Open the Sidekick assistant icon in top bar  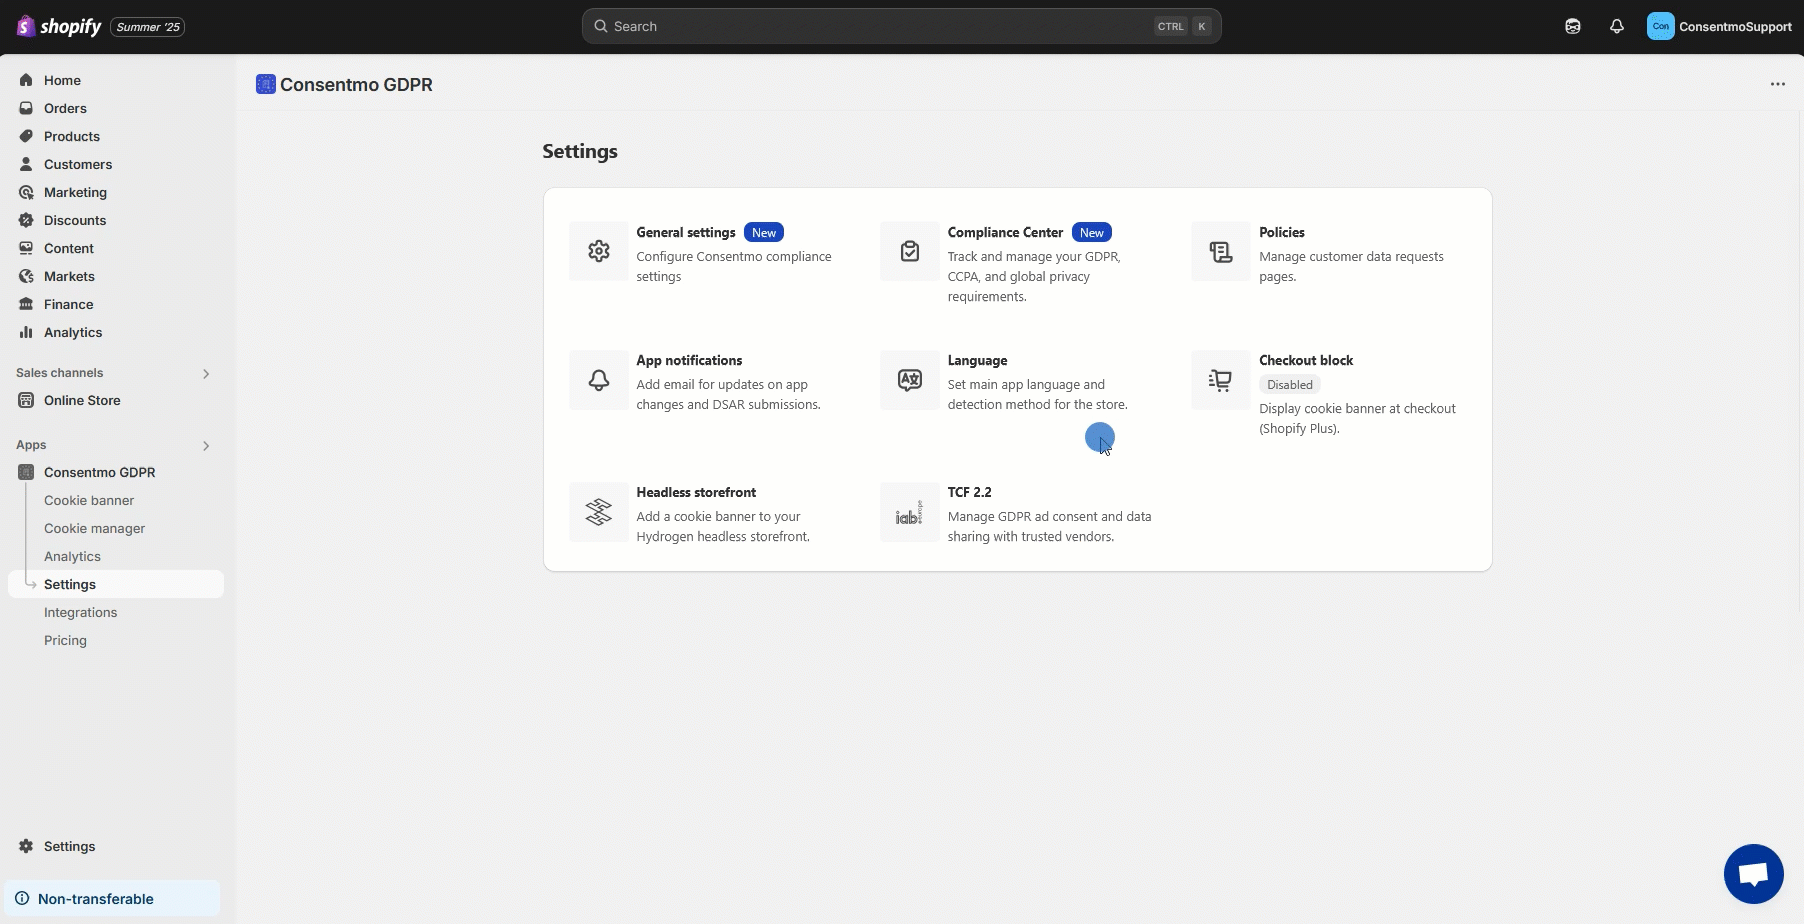click(1573, 27)
